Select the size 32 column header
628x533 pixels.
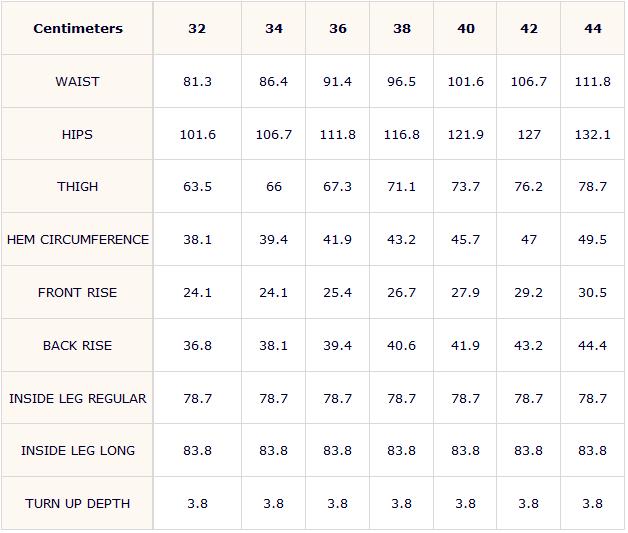(197, 28)
